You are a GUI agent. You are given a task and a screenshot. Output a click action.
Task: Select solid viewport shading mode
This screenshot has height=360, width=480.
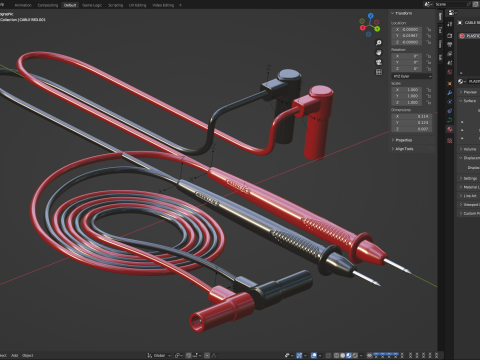click(343, 355)
